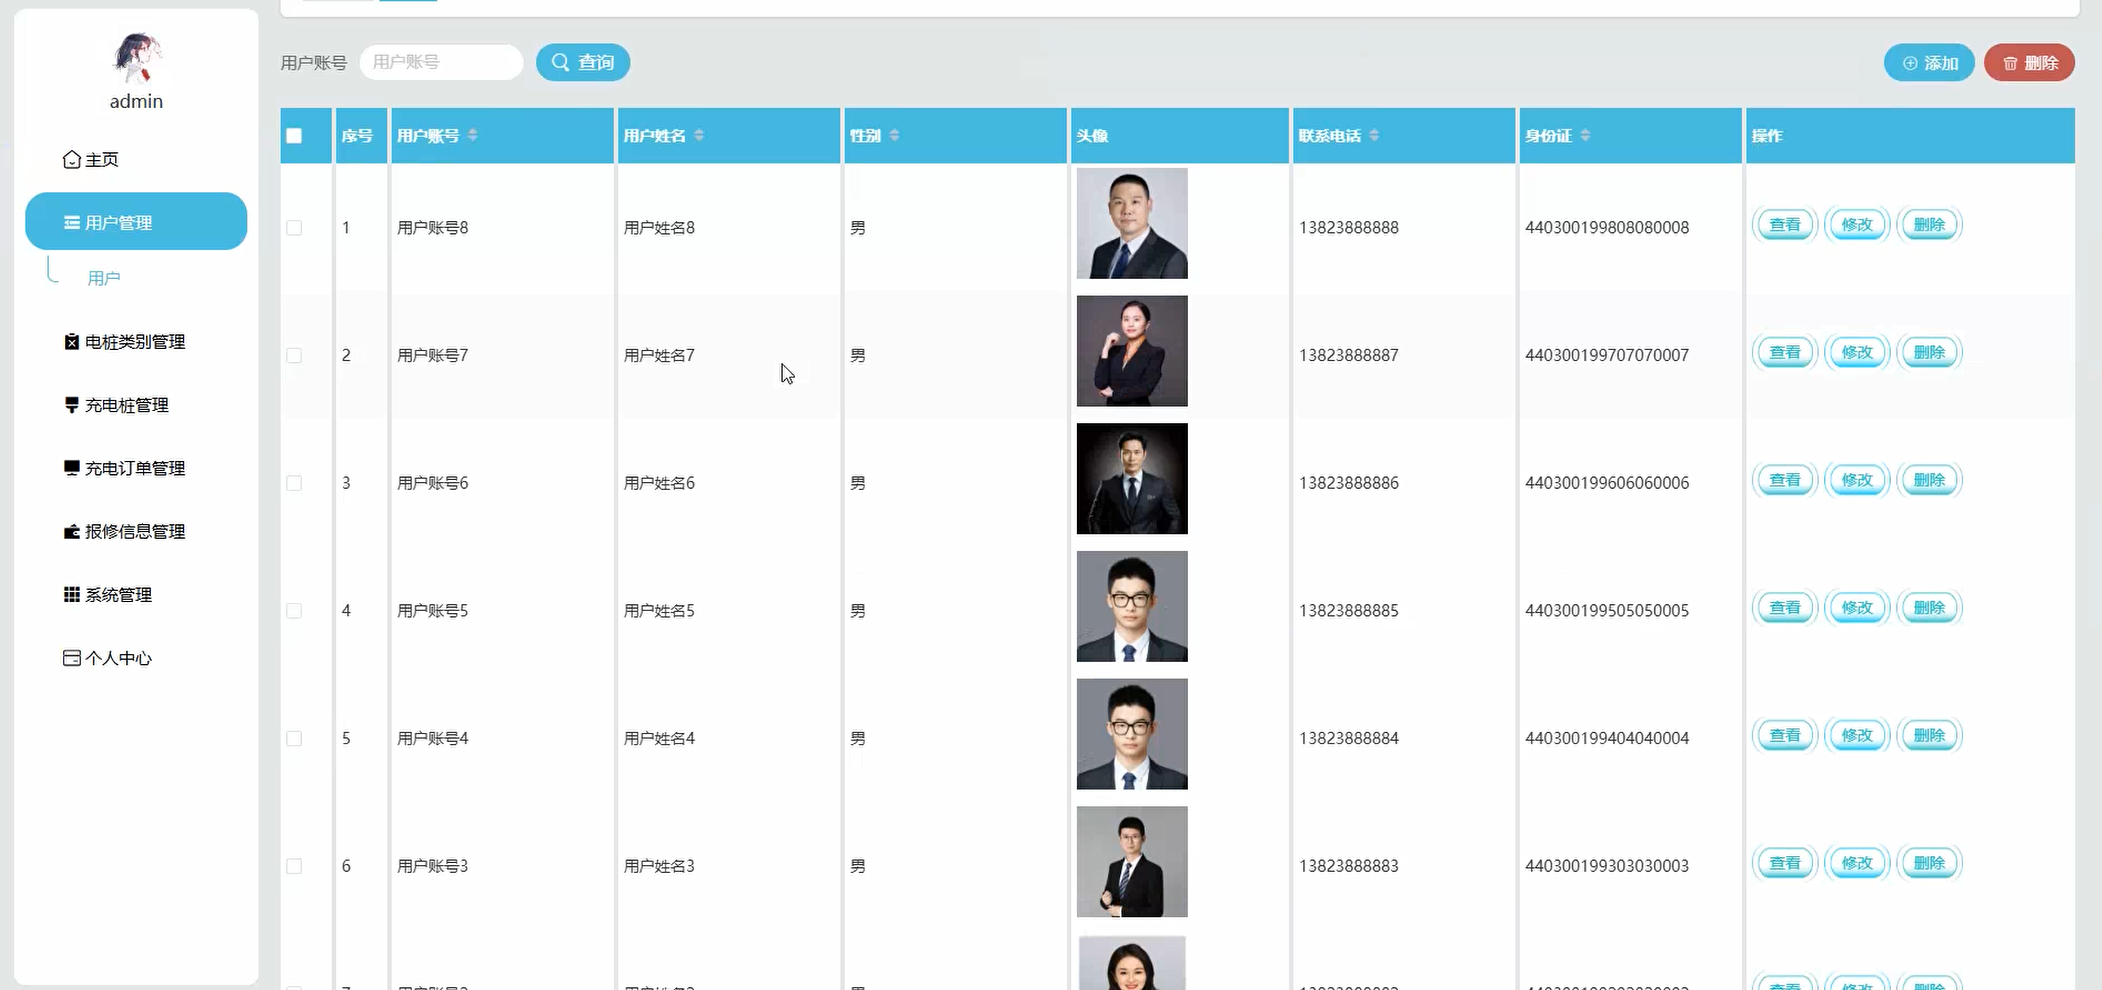This screenshot has width=2102, height=990.
Task: Click the 查询 search button
Action: 583,62
